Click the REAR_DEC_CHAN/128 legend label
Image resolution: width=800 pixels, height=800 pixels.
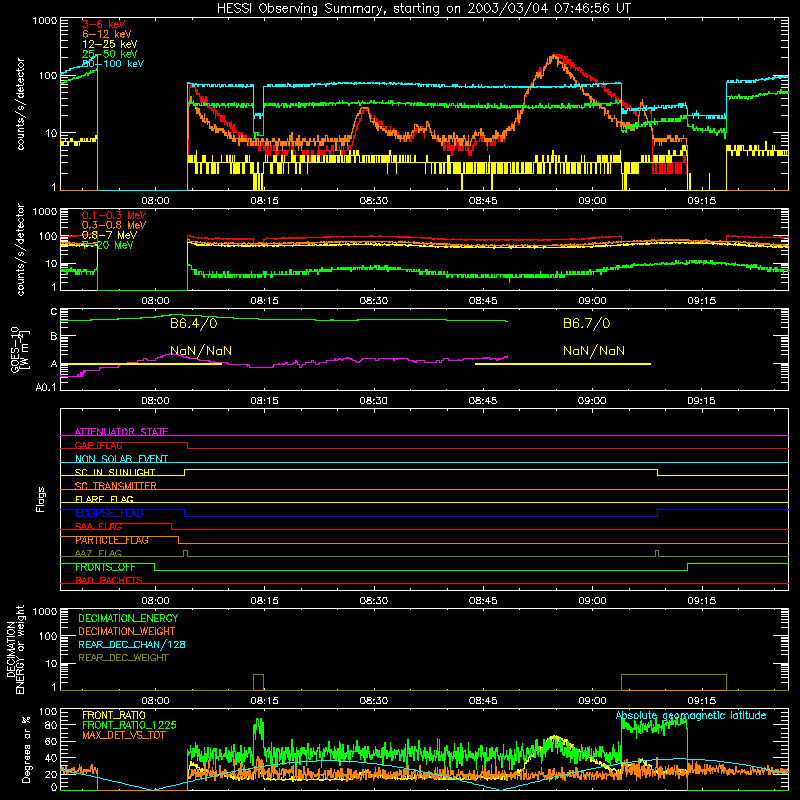pos(132,644)
